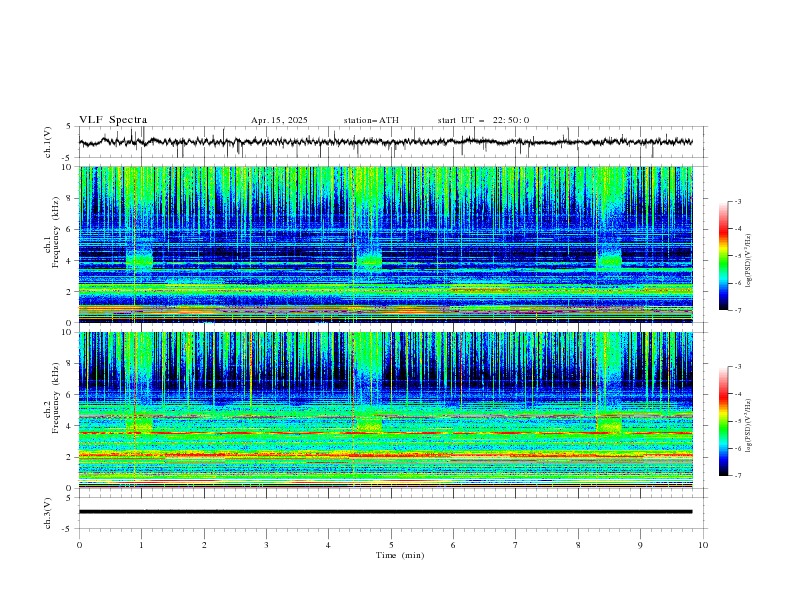Click the ch.2 log(PSD)(V²/Hz) colorbar label
792x612 pixels.
click(x=749, y=426)
